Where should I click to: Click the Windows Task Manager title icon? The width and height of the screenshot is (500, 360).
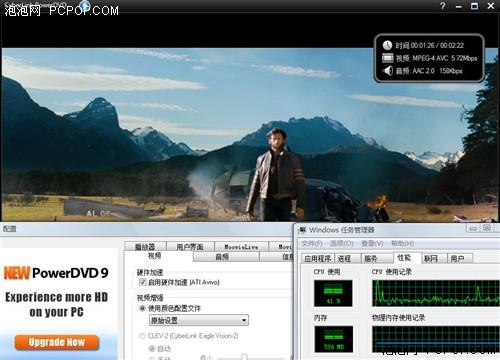302,230
